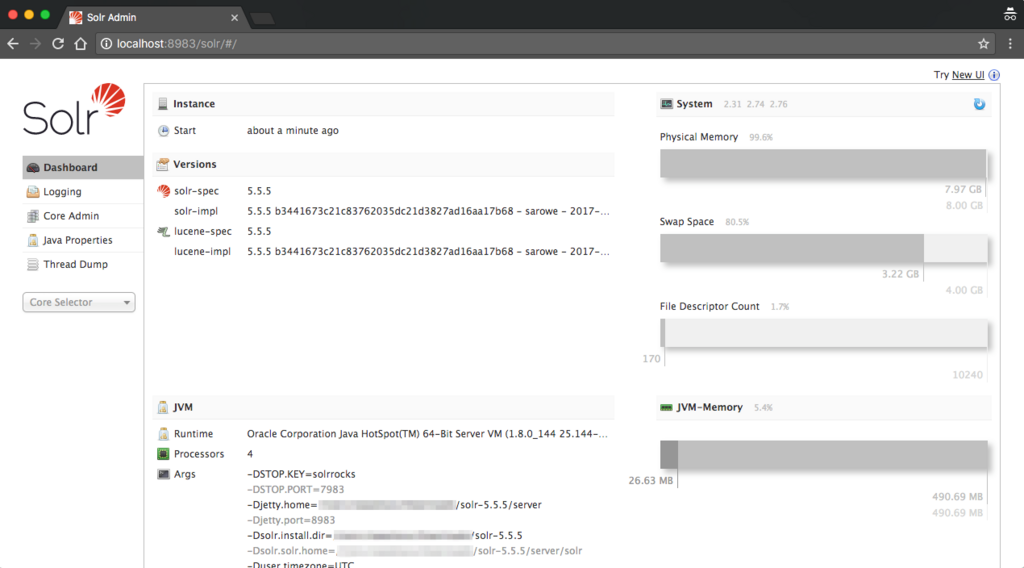Click the Args terminal icon

163,474
